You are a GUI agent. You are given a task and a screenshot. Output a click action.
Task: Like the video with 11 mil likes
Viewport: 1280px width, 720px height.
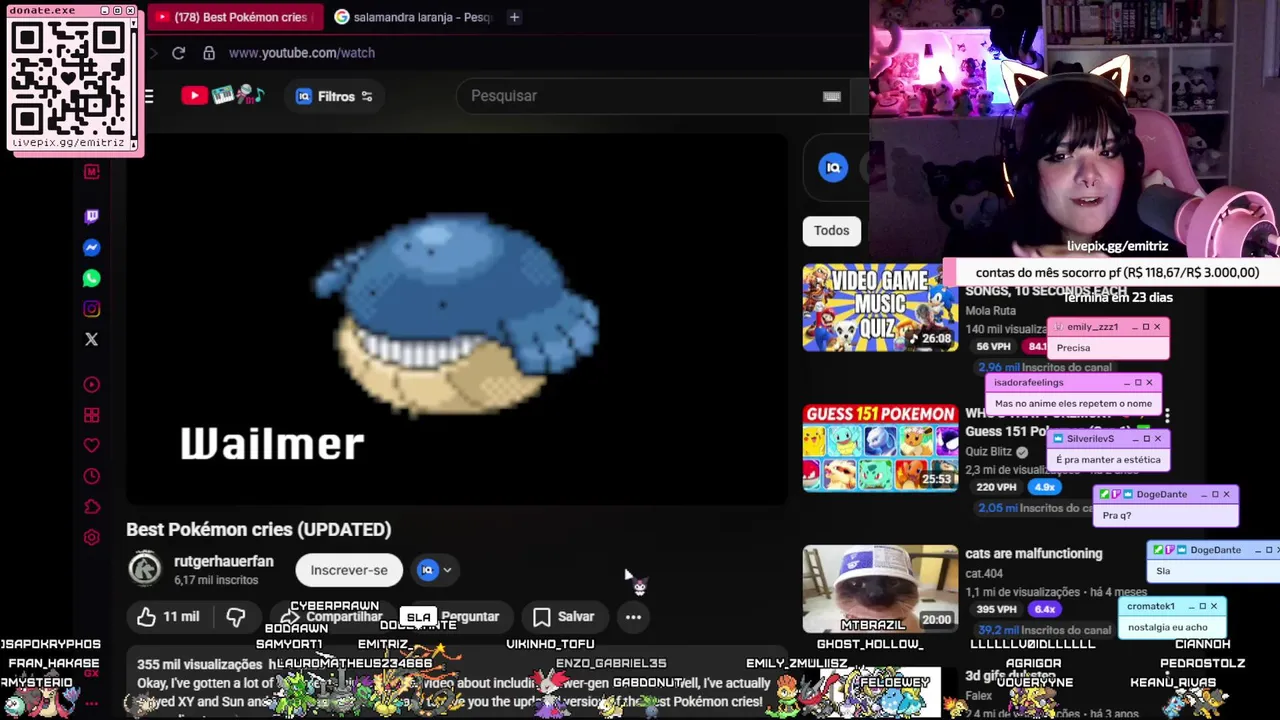[168, 617]
